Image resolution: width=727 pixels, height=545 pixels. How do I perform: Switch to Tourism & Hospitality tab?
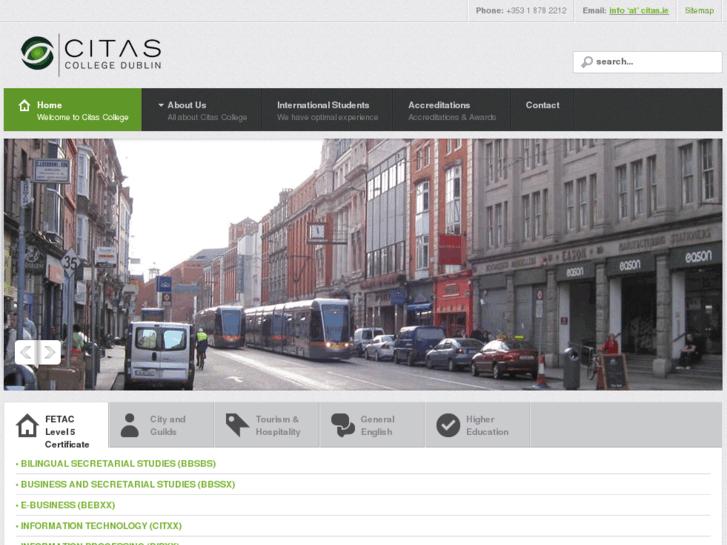click(267, 425)
